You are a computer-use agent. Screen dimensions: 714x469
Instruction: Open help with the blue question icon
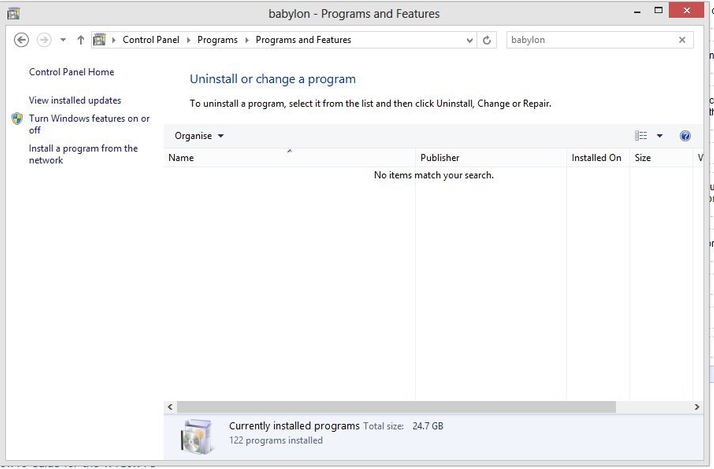click(685, 136)
